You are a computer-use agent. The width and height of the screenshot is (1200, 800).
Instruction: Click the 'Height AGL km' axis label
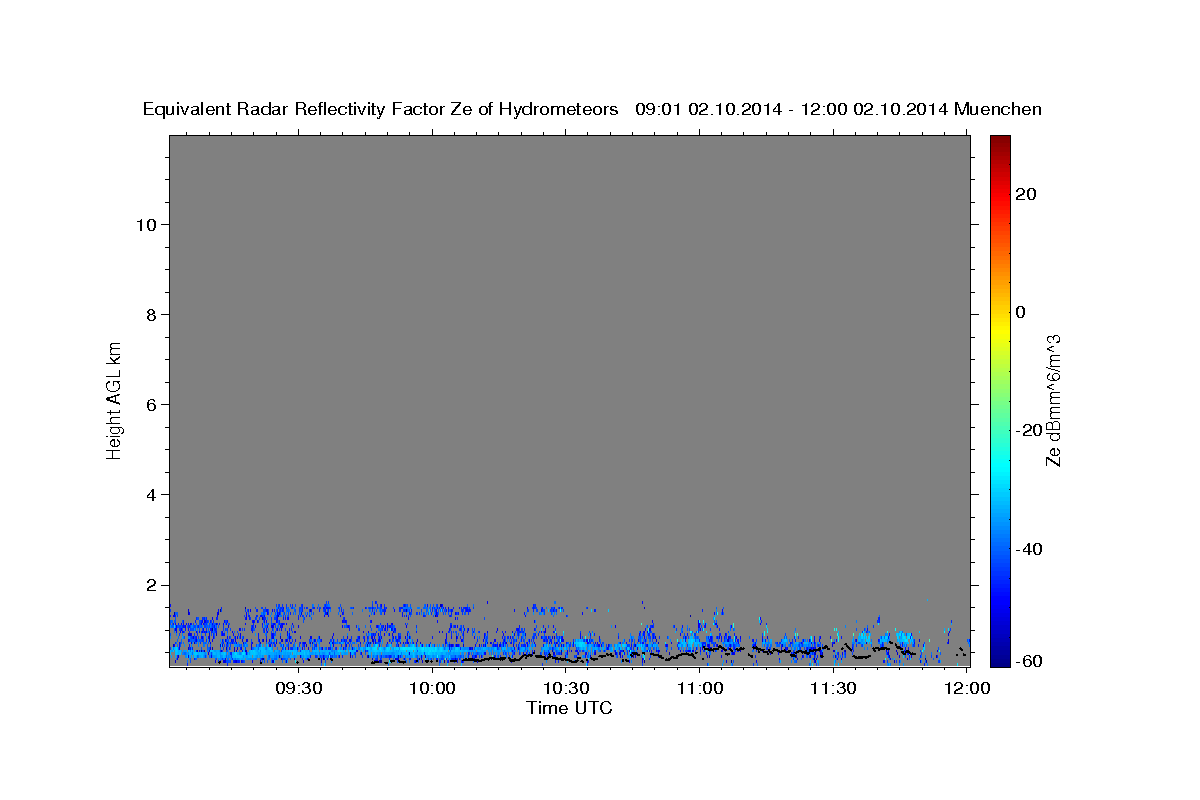(x=114, y=400)
